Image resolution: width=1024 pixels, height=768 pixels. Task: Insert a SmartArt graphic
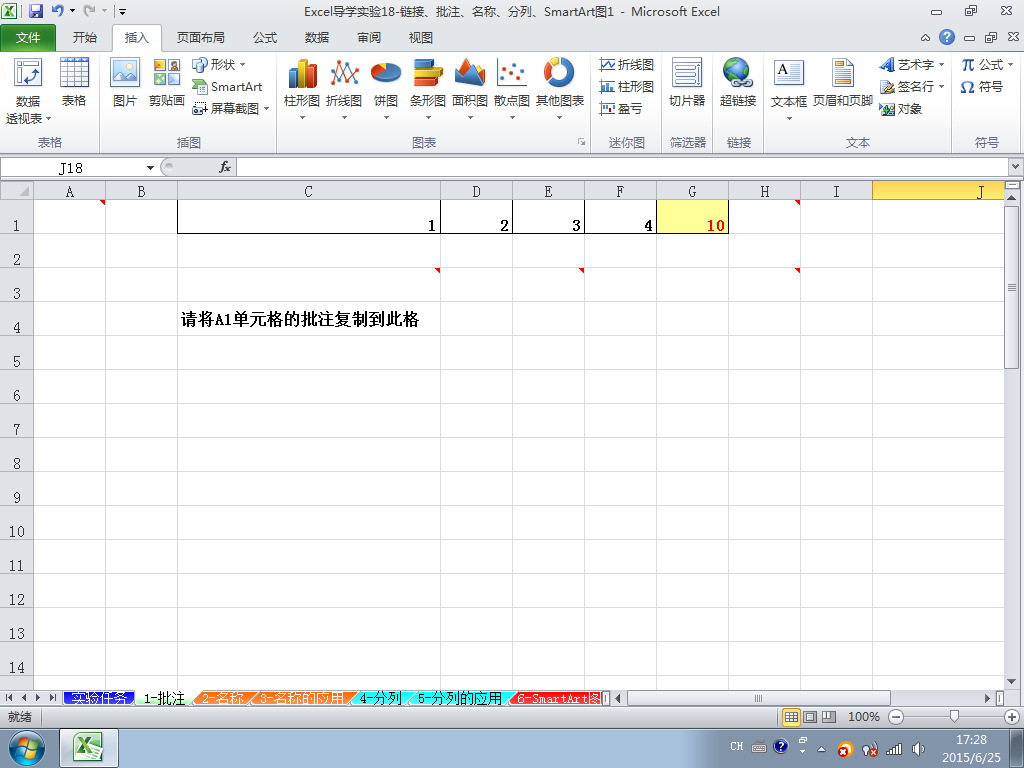(x=227, y=86)
